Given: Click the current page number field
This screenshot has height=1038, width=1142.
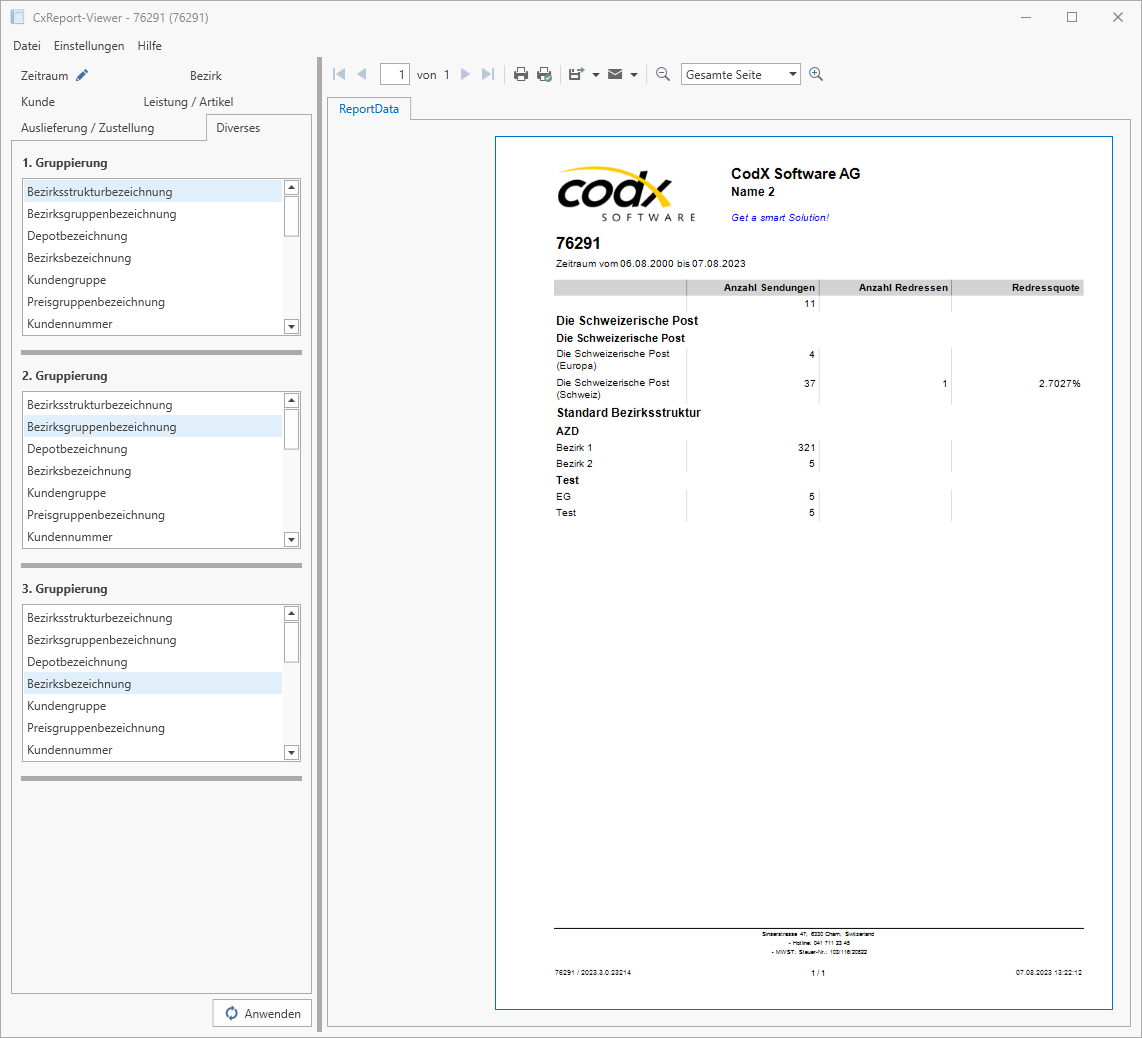Looking at the screenshot, I should click(x=395, y=74).
